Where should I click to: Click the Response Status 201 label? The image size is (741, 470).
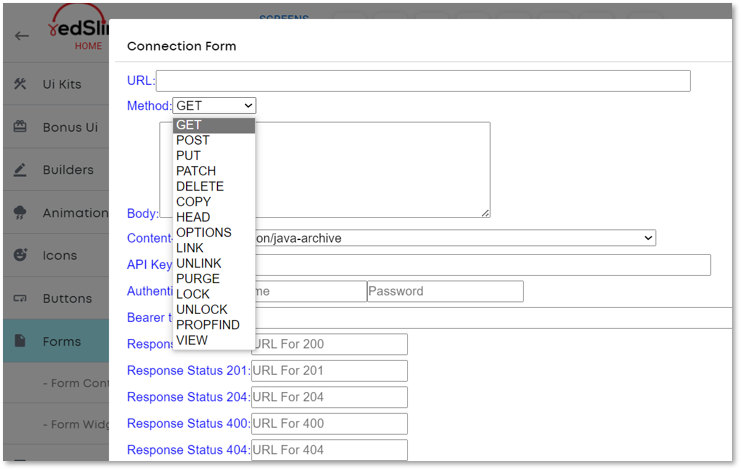[189, 370]
